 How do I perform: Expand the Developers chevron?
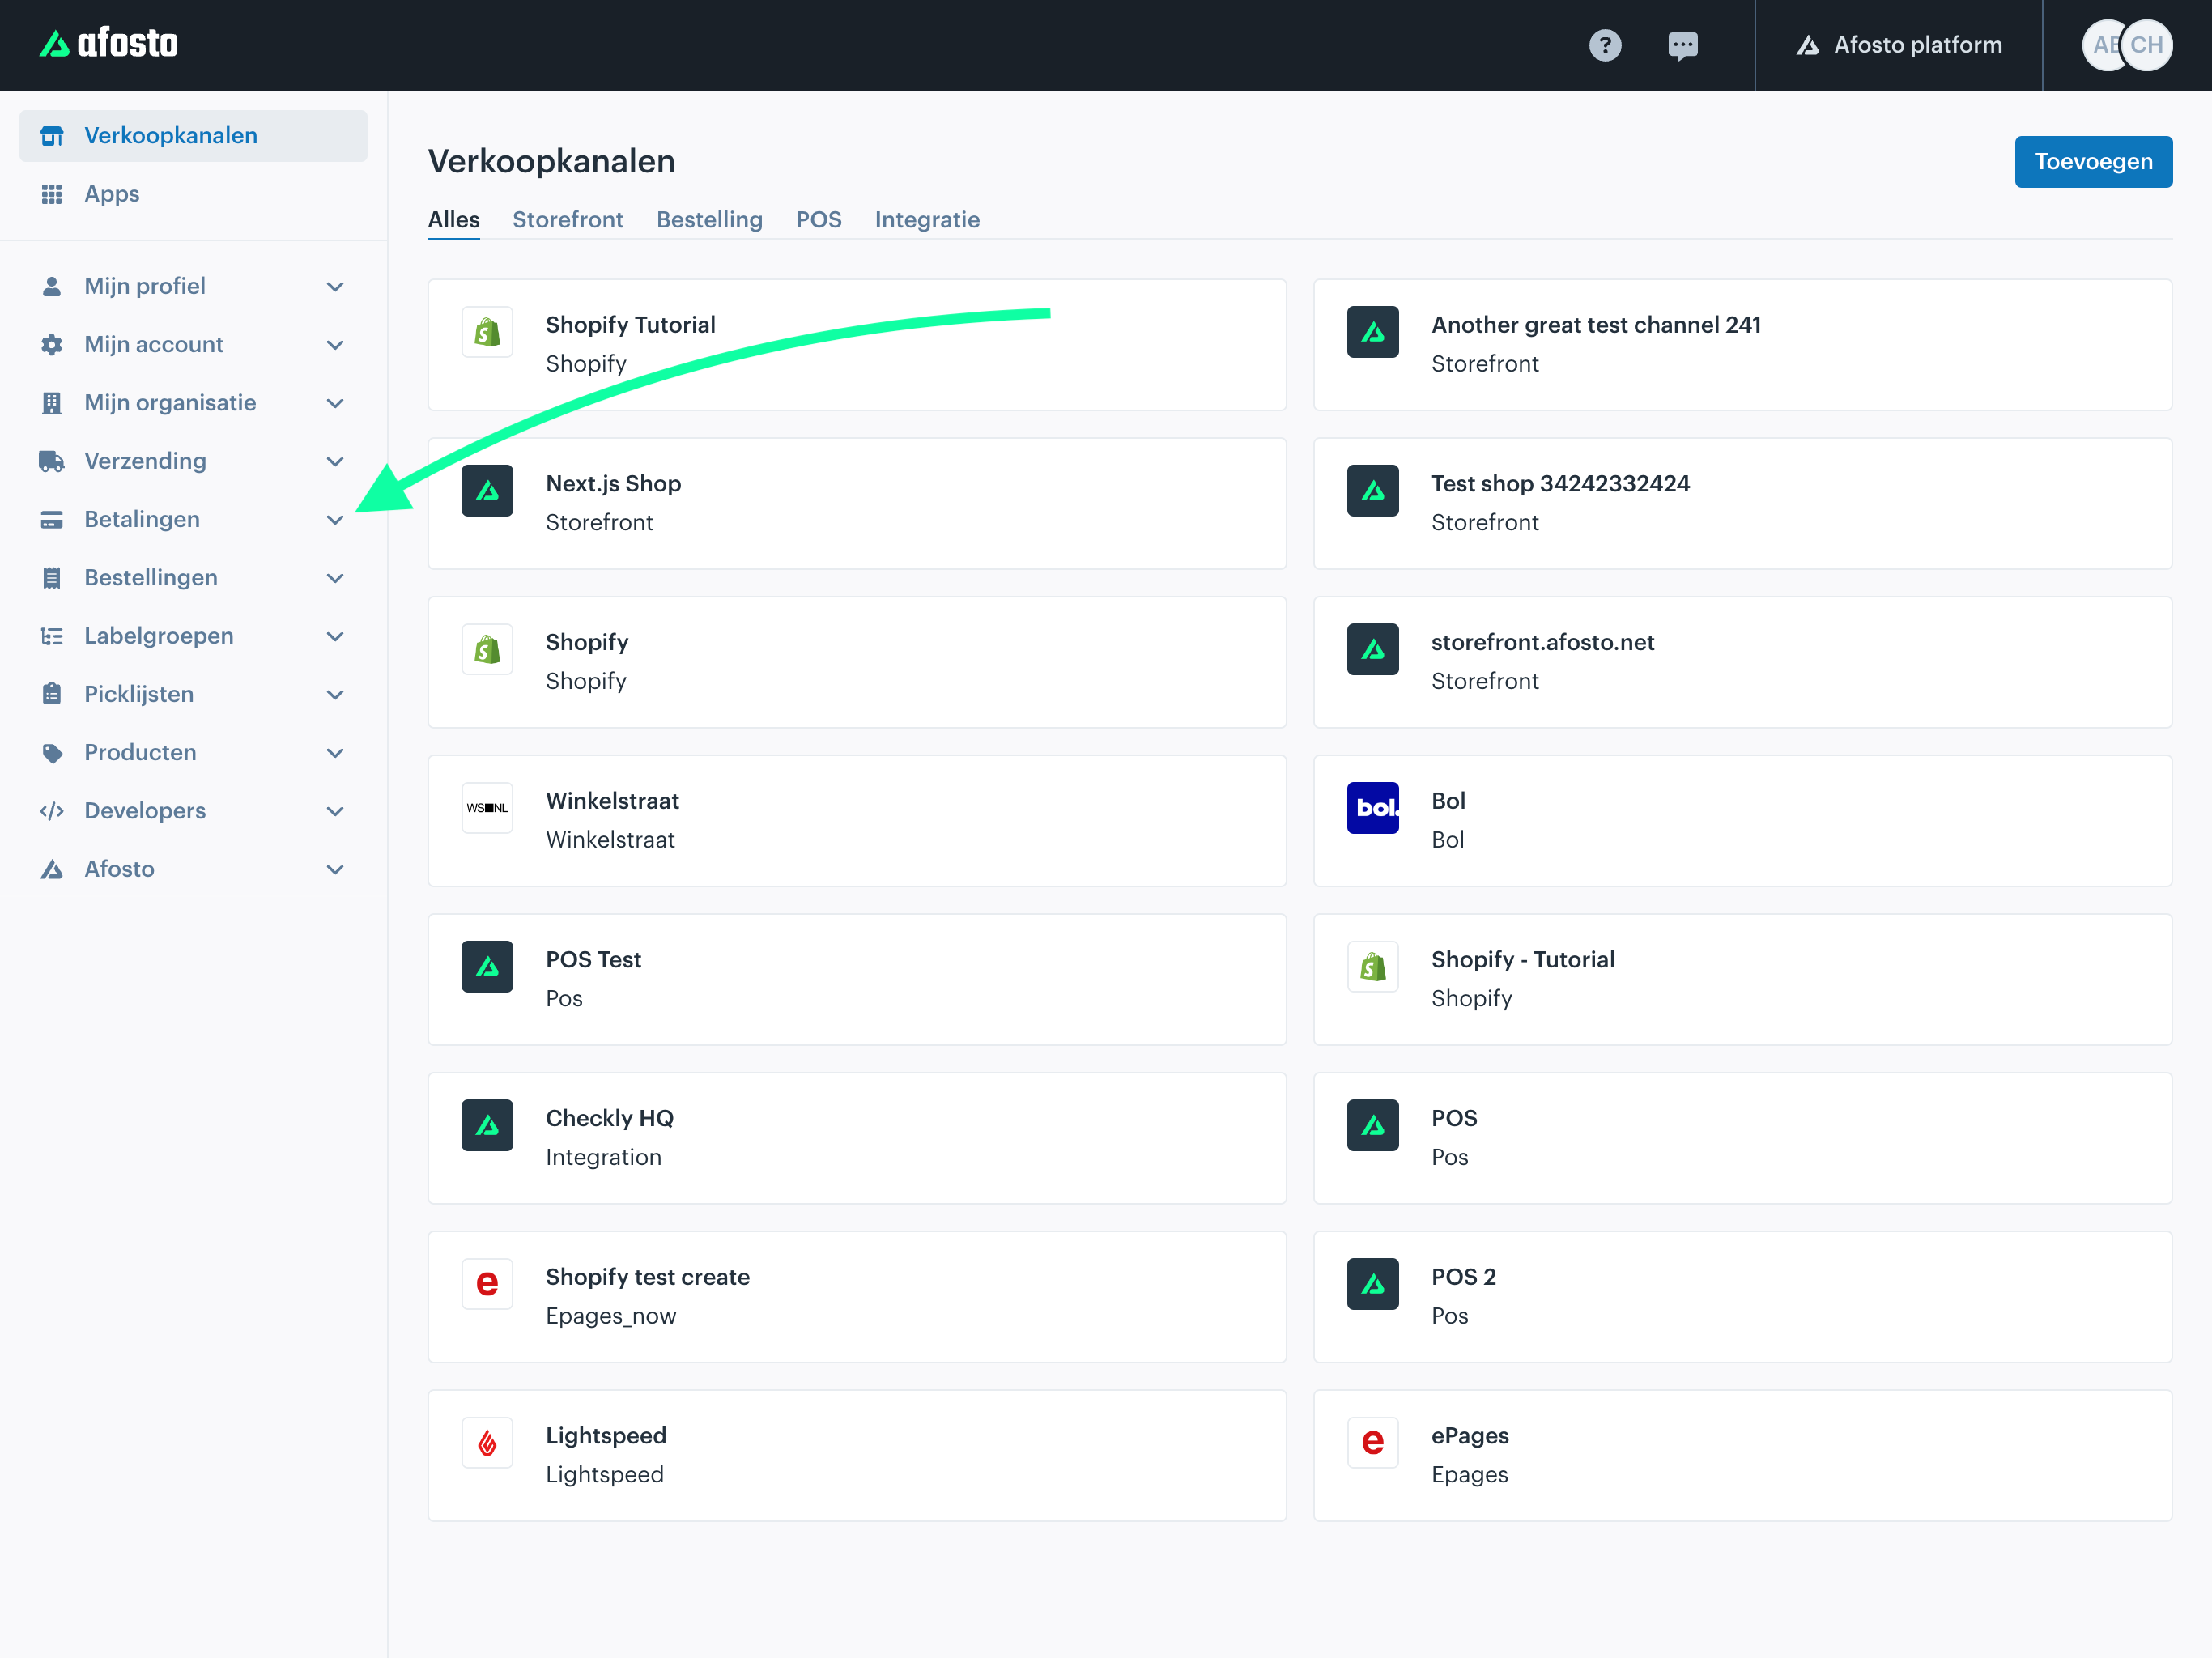[336, 812]
